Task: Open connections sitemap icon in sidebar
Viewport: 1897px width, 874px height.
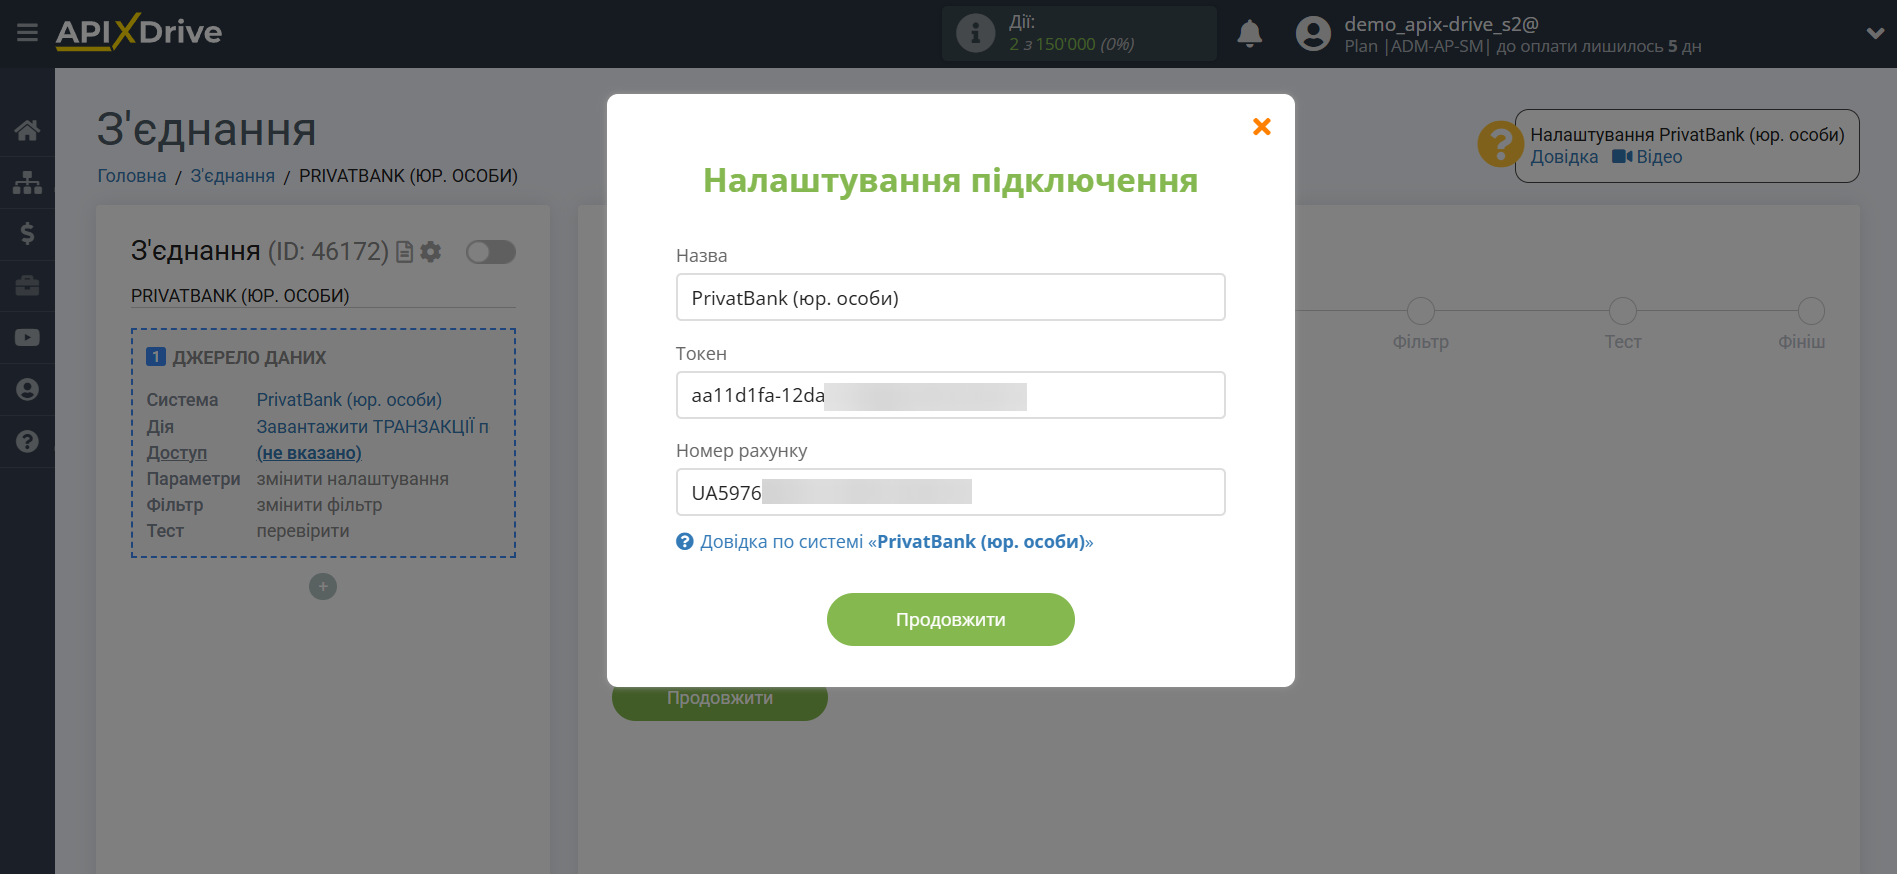Action: pos(27,182)
